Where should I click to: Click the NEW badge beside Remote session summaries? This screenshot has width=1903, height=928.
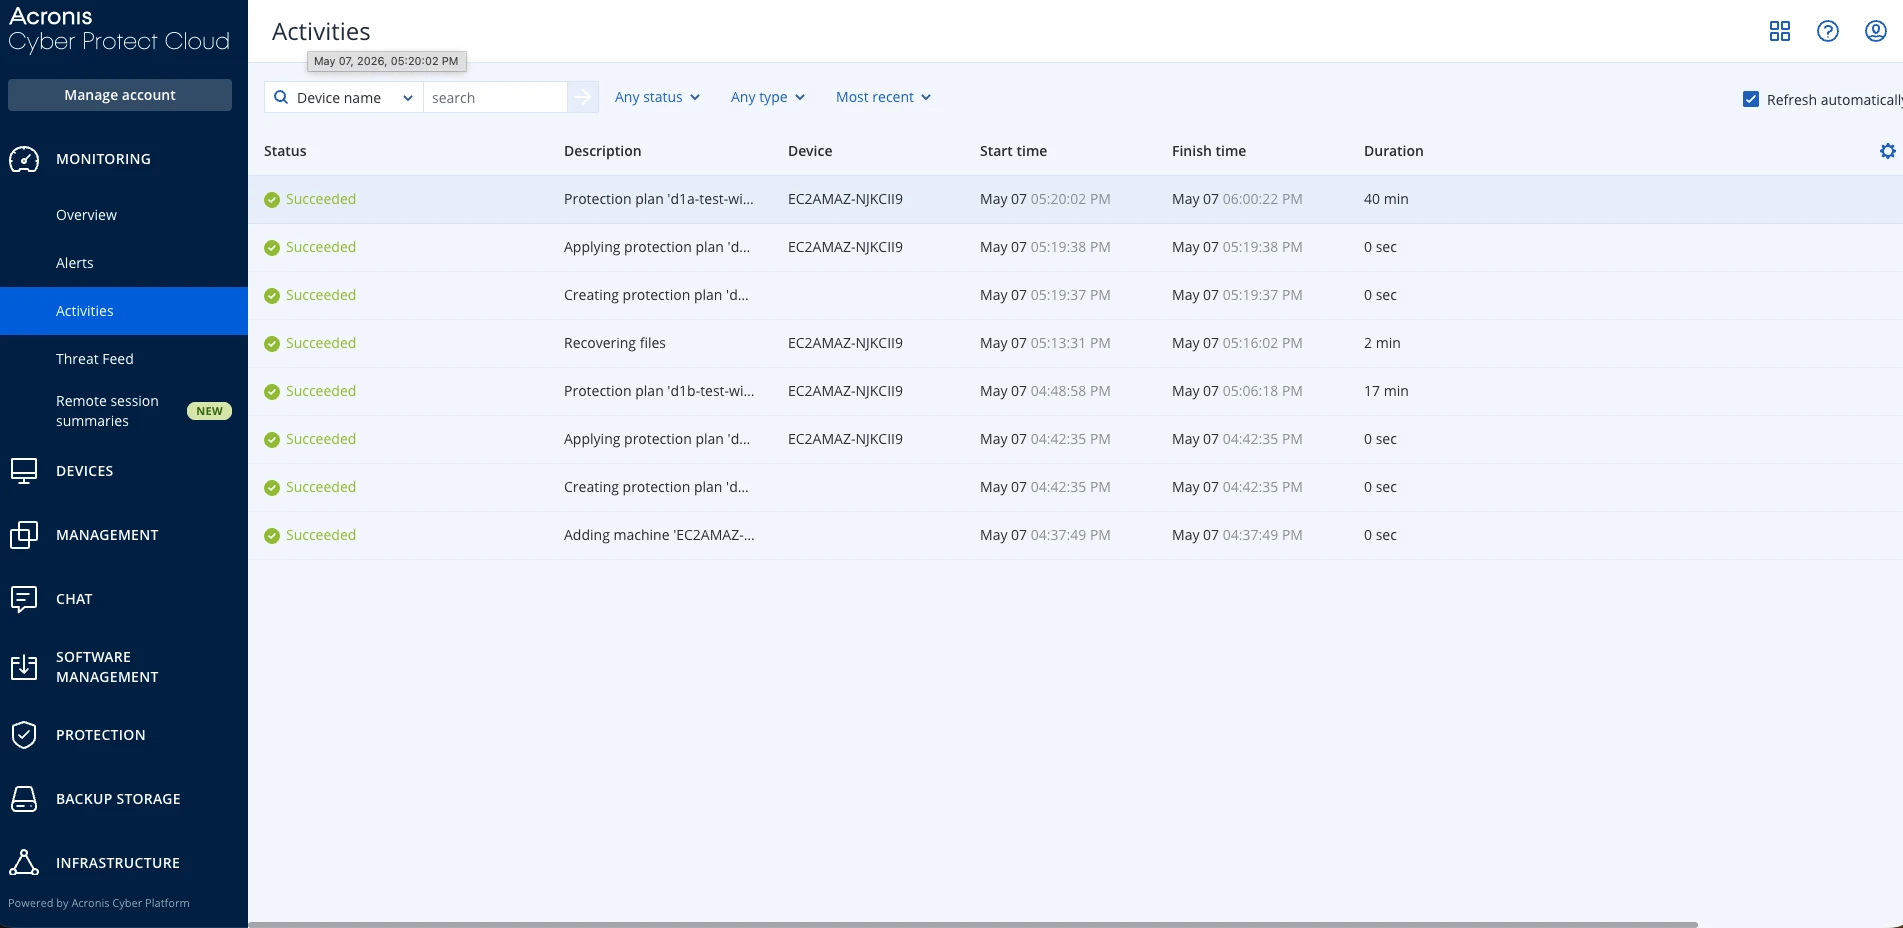pyautogui.click(x=209, y=411)
